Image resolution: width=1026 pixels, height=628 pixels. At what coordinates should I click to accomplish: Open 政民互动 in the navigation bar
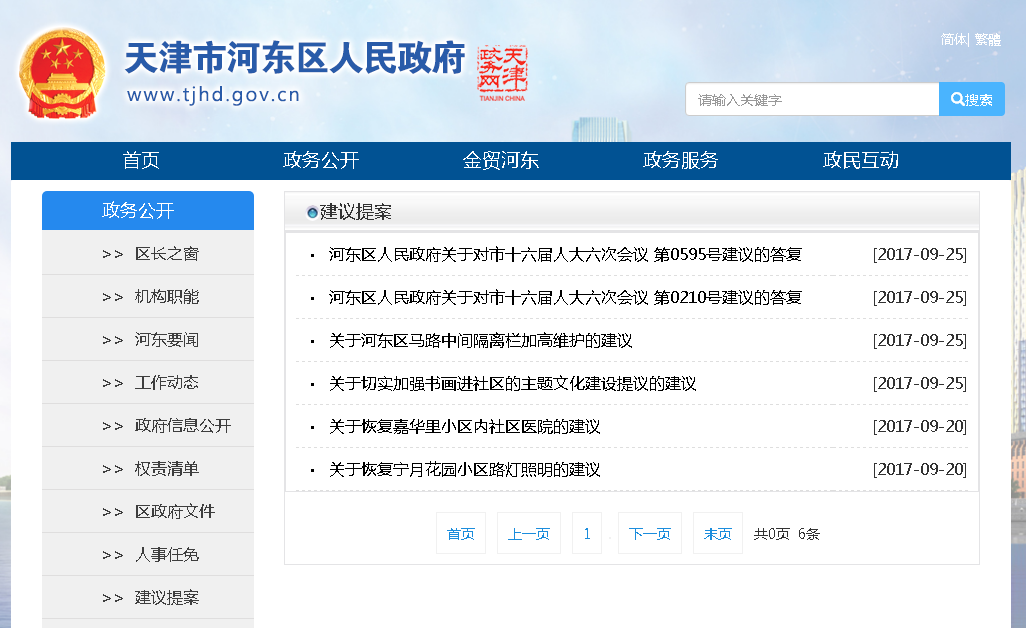coord(860,161)
